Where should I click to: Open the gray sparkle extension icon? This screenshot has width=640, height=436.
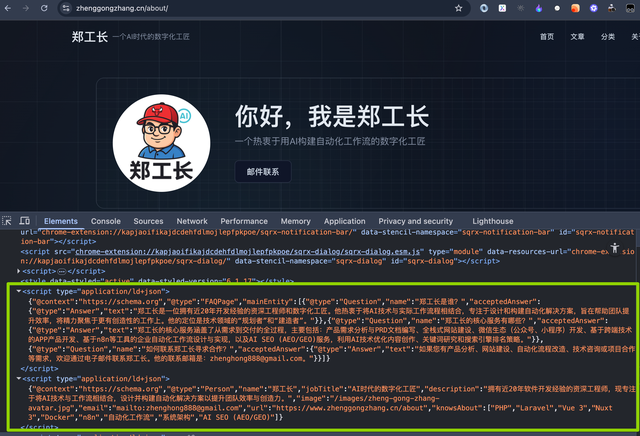point(520,8)
